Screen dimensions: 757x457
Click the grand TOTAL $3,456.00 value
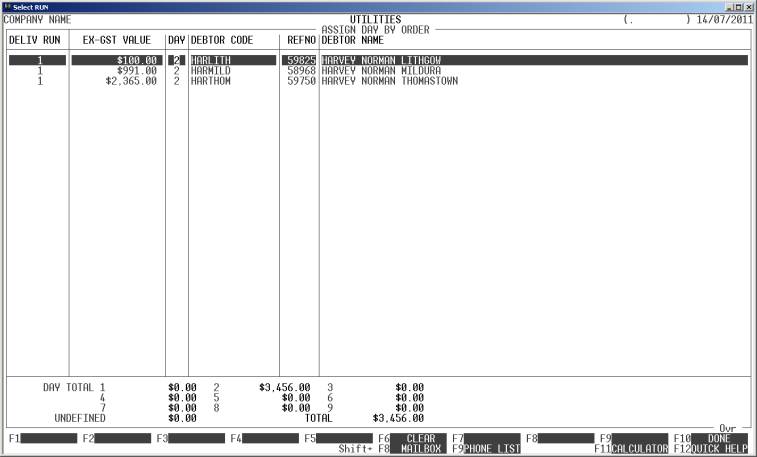coord(398,418)
